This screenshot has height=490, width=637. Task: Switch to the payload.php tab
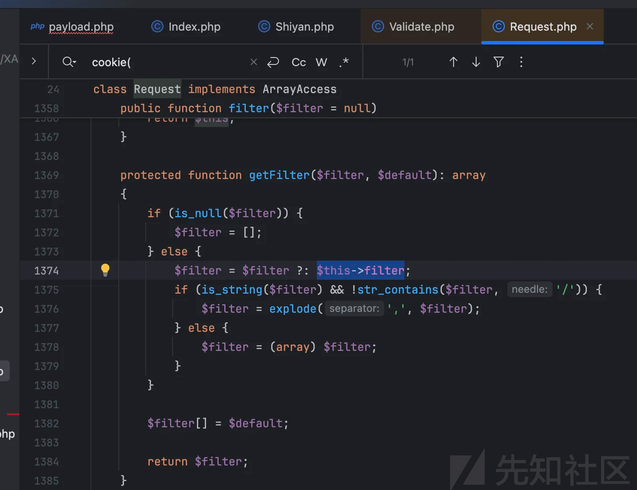coord(72,27)
